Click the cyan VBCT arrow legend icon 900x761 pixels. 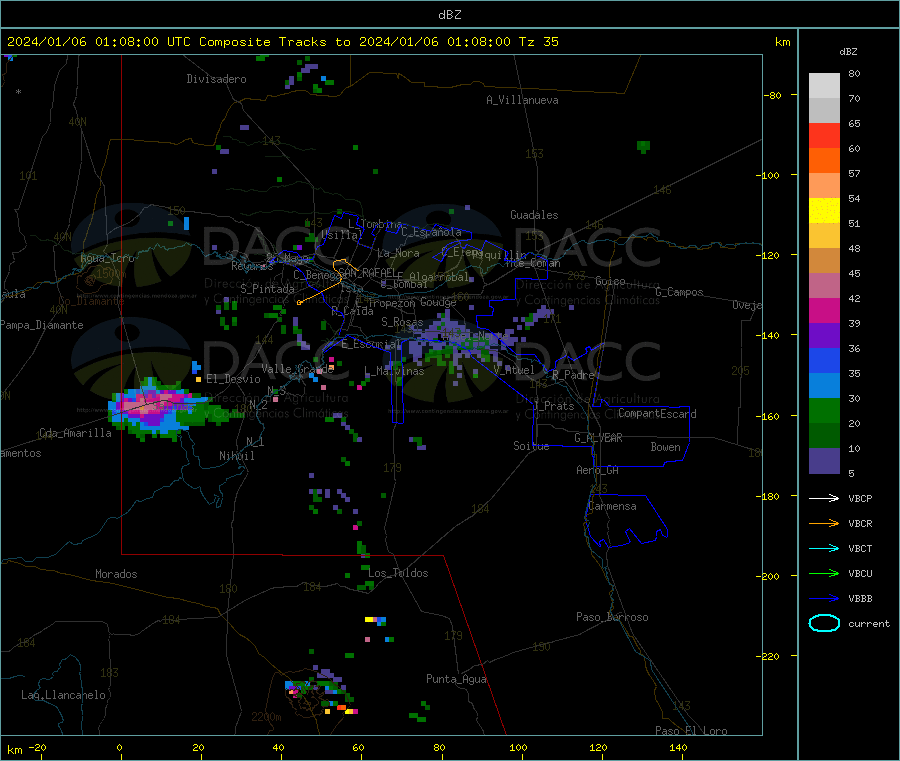[824, 548]
